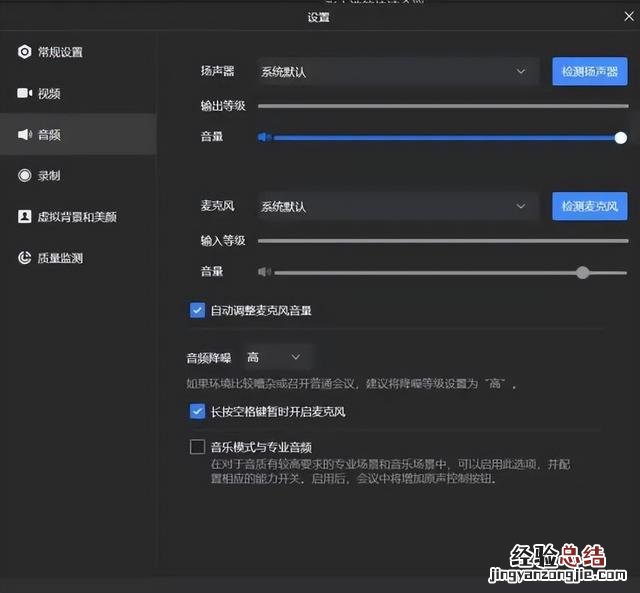Screen dimensions: 640x593
Task: Click the portrait icon beside 虚拟背景和美颜
Action: [24, 216]
